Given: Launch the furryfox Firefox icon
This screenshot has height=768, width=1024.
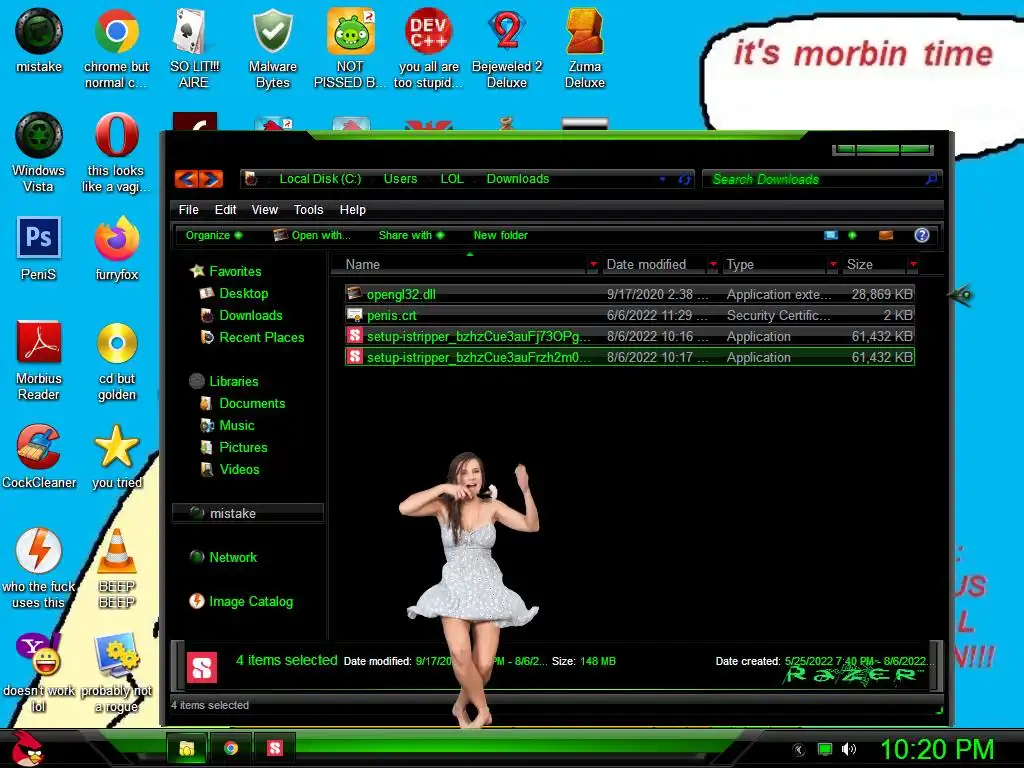Looking at the screenshot, I should point(116,248).
